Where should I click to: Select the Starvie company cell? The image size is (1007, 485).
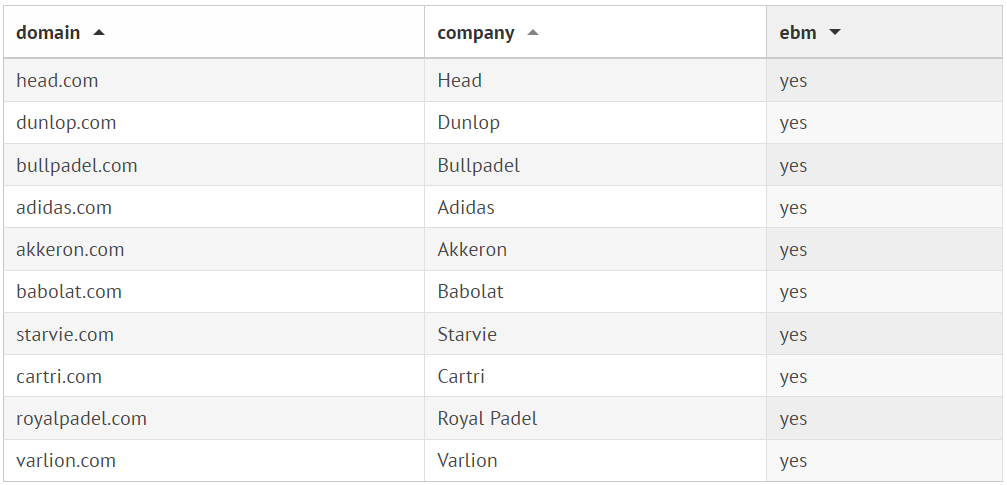(467, 334)
